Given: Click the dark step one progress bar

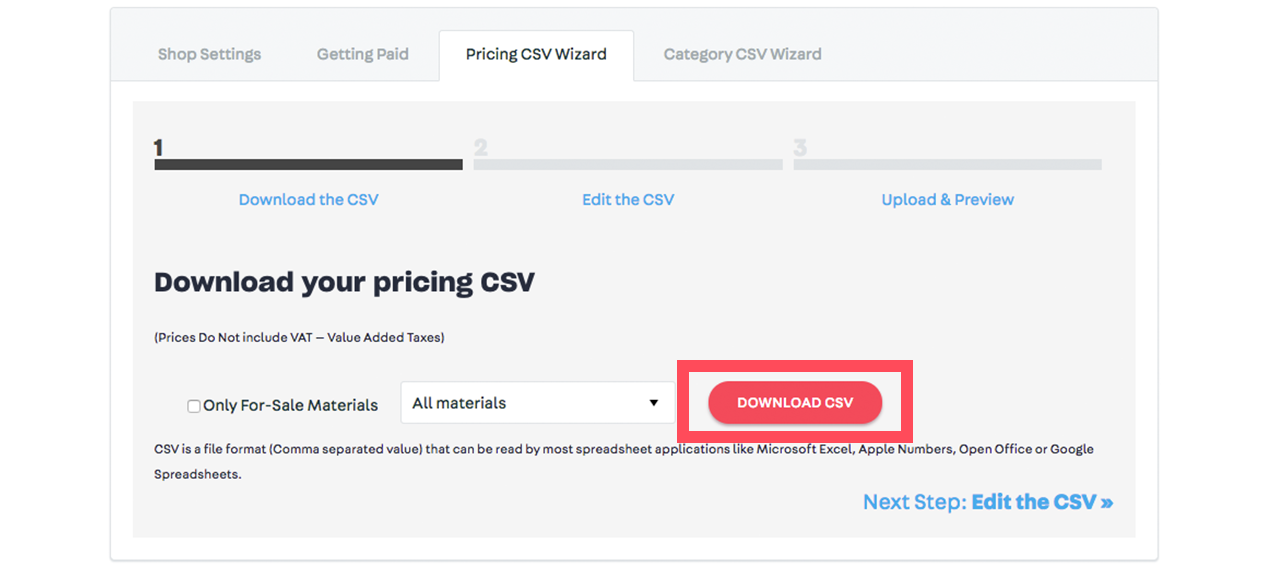Looking at the screenshot, I should pos(308,165).
